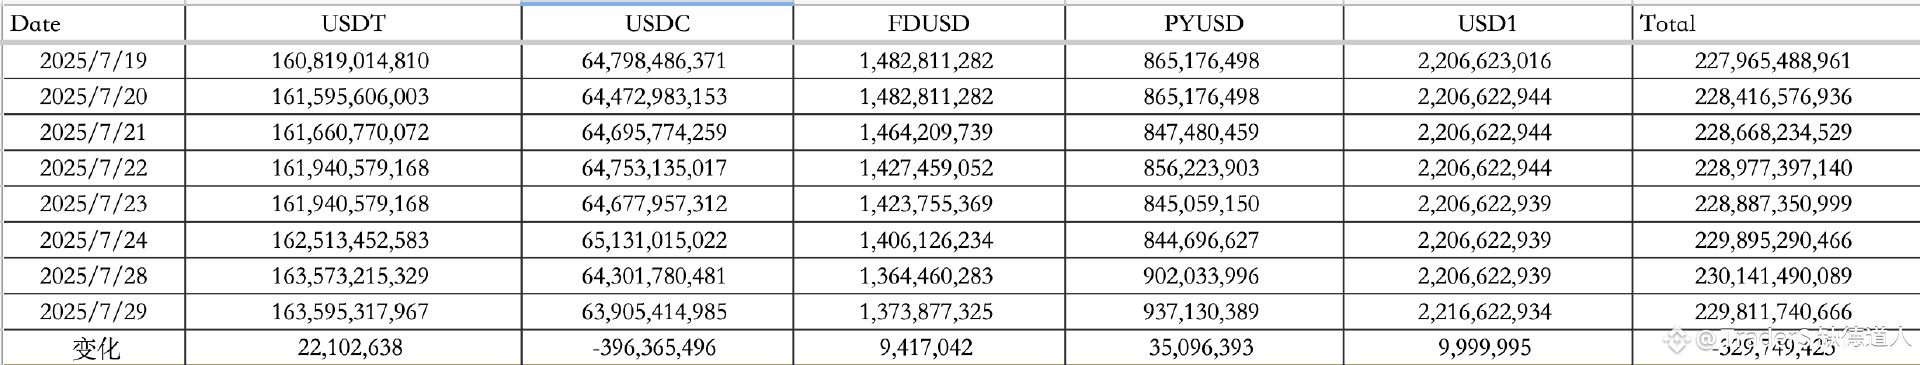Screen dimensions: 1920x365
Task: Select FDUSD value 1,364,460,283
Action: [926, 276]
